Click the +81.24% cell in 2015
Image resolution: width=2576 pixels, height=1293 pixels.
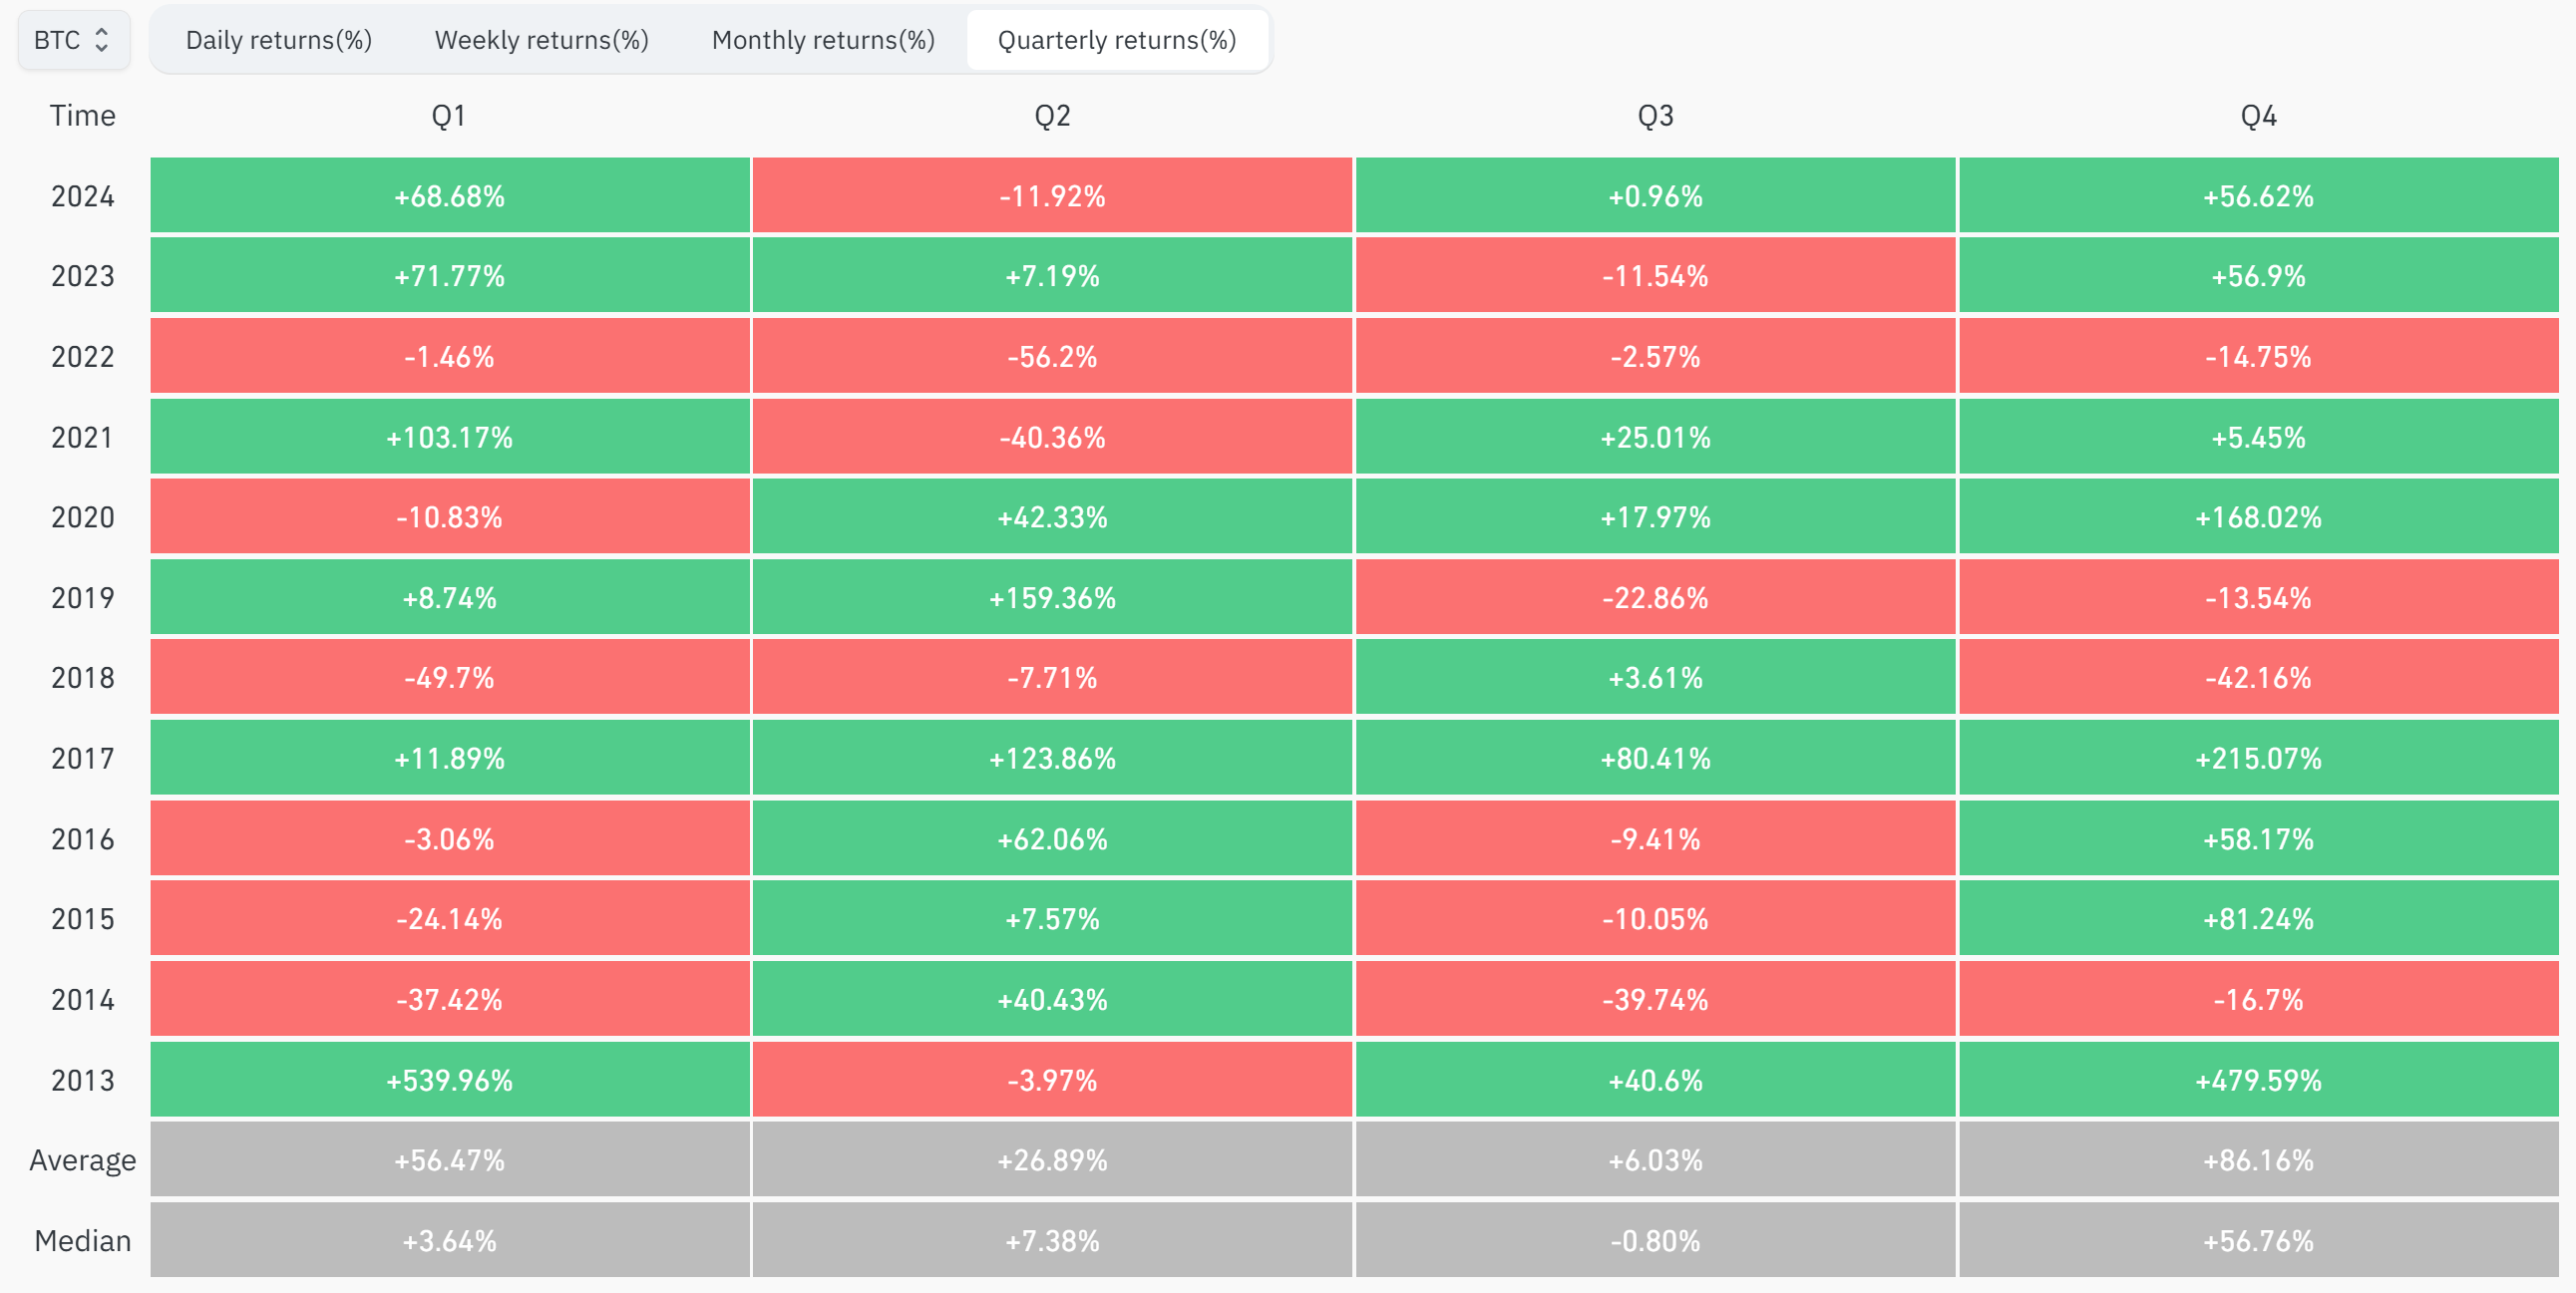tap(2258, 919)
